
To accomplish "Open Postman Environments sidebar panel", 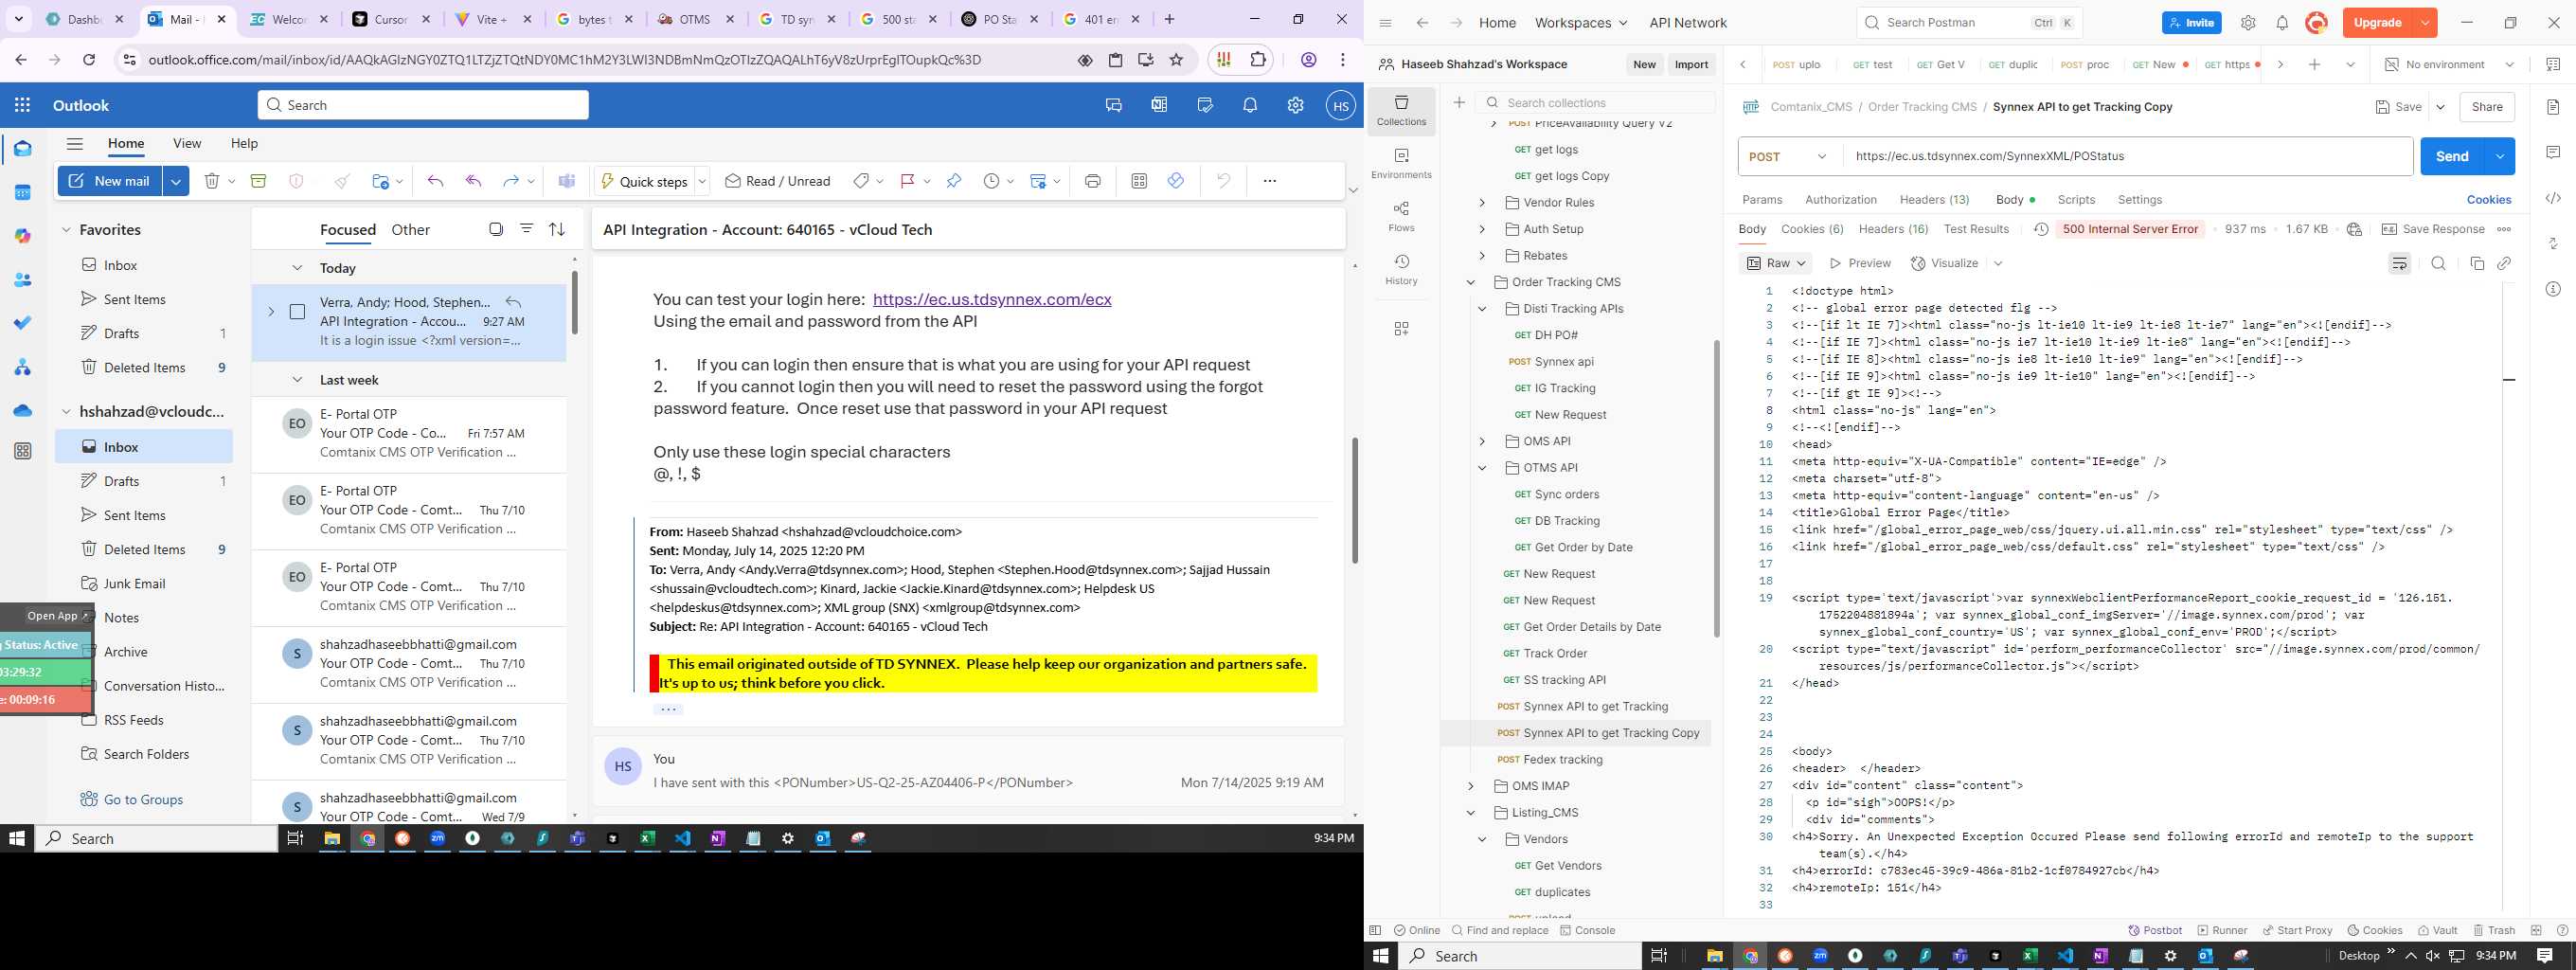I will pyautogui.click(x=1401, y=164).
